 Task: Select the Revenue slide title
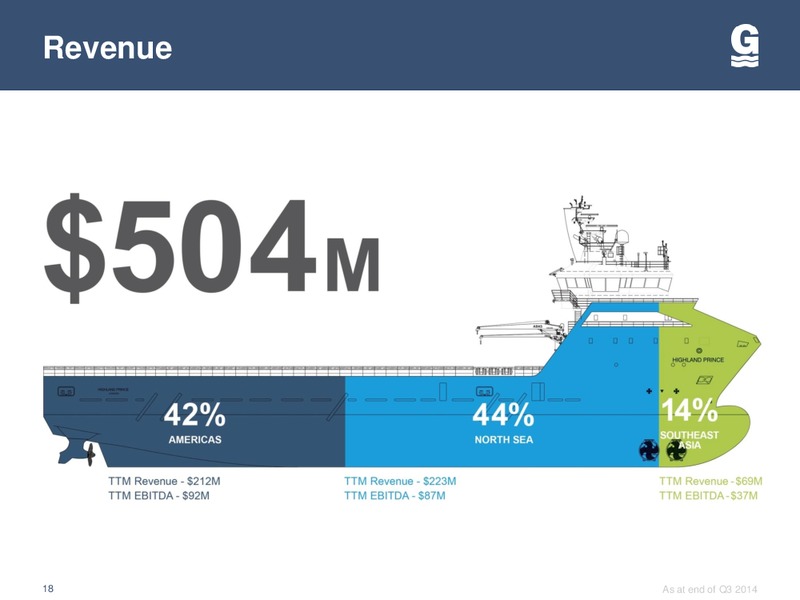[x=108, y=48]
